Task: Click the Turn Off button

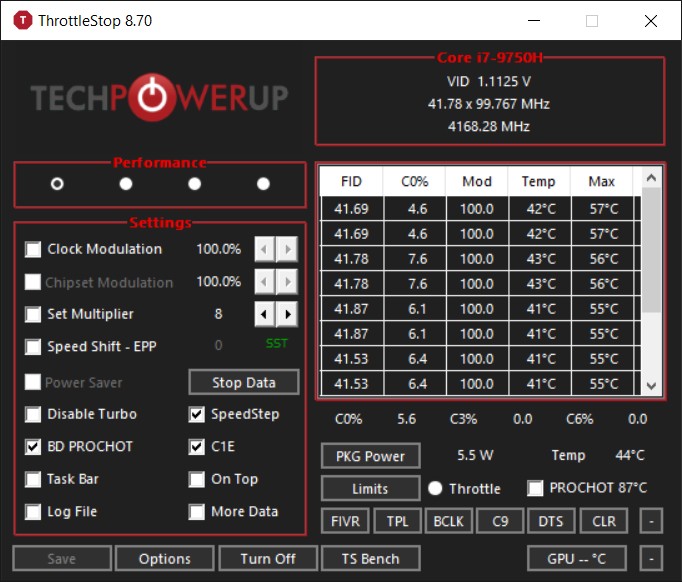Action: 268,558
